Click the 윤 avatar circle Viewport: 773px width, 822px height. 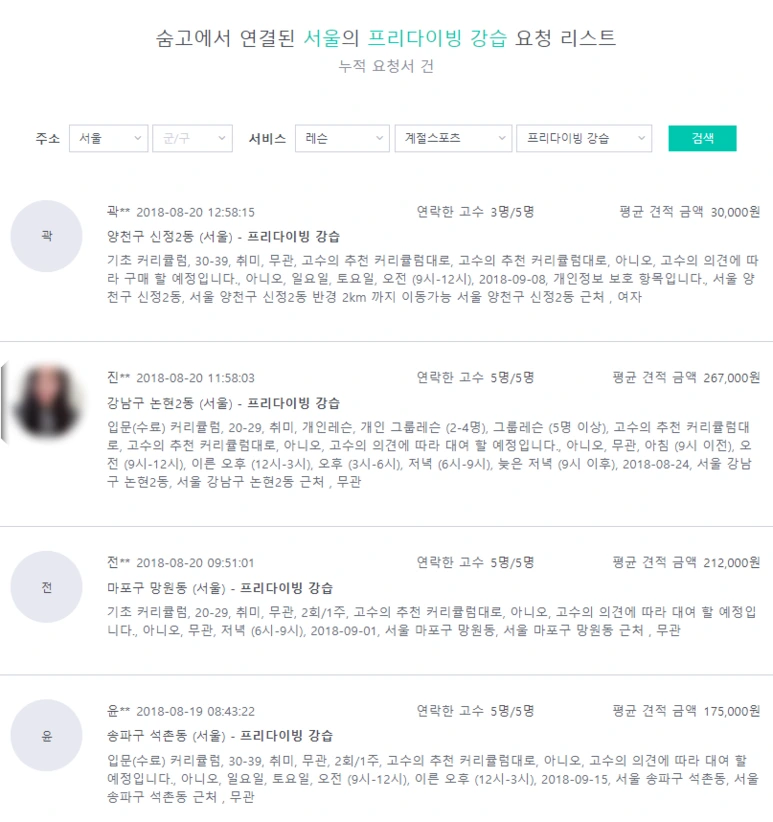(x=47, y=736)
